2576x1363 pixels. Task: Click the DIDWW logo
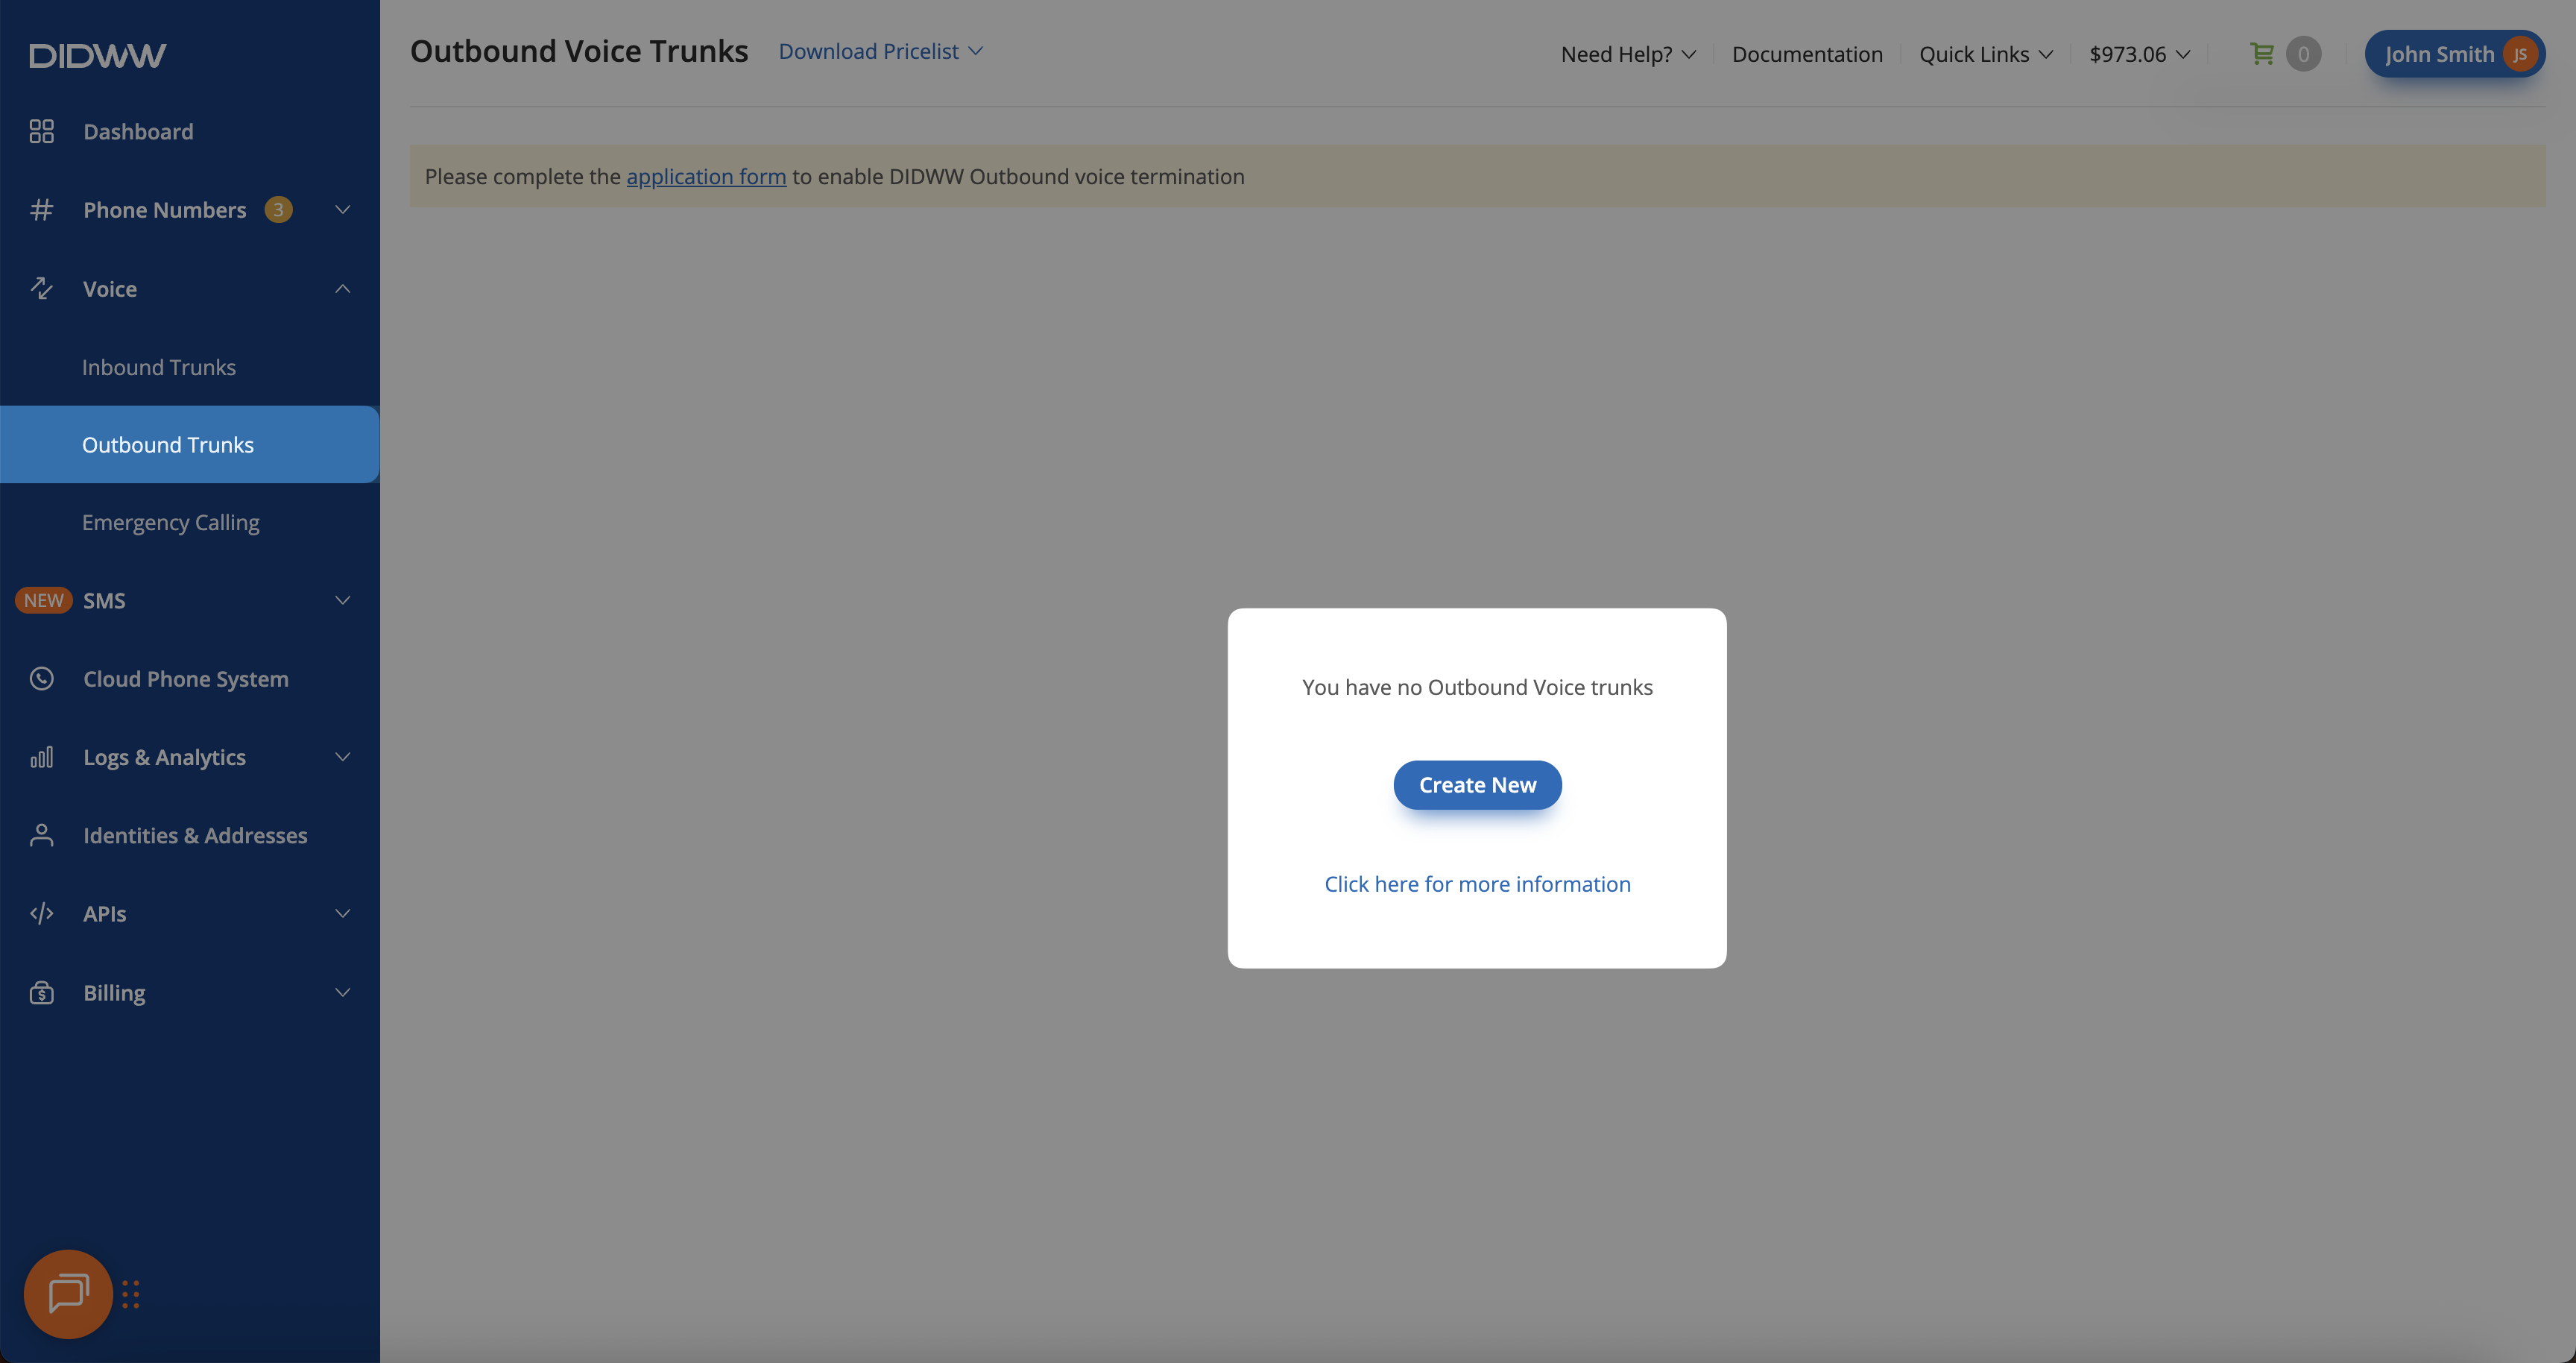point(97,55)
